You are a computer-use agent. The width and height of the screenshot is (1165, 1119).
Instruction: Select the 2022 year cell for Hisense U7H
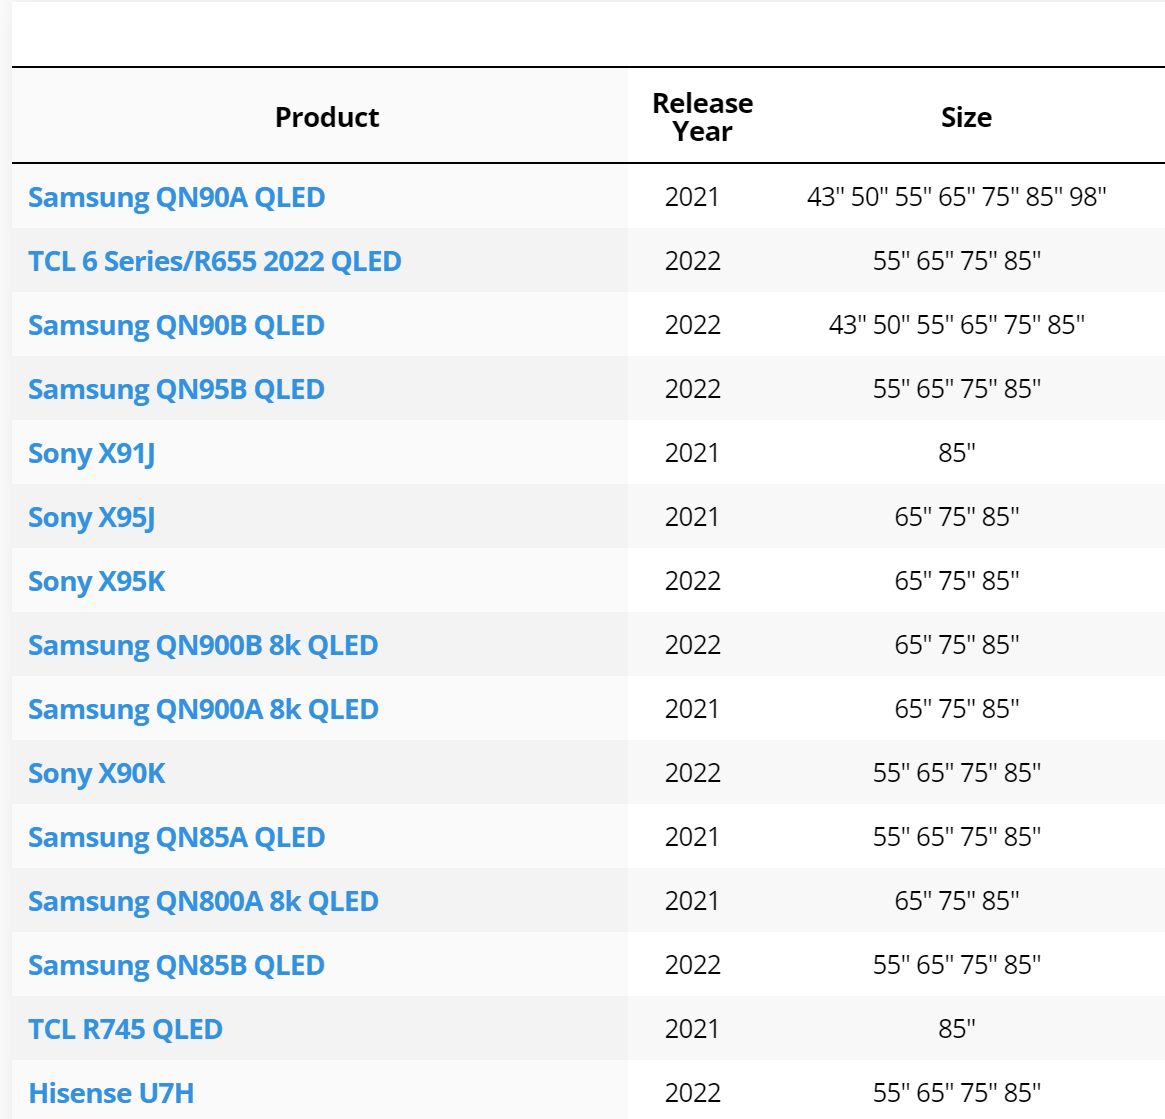click(x=692, y=1092)
